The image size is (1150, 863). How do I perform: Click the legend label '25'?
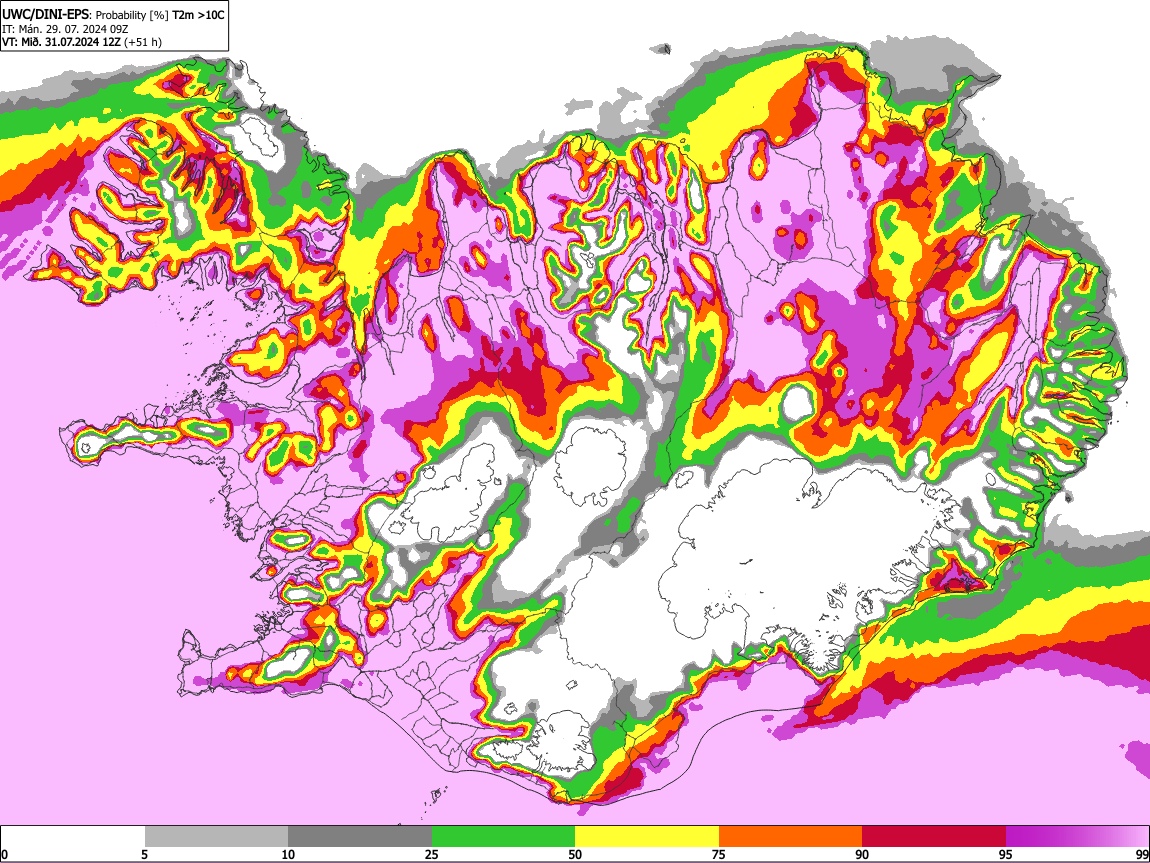pos(432,854)
